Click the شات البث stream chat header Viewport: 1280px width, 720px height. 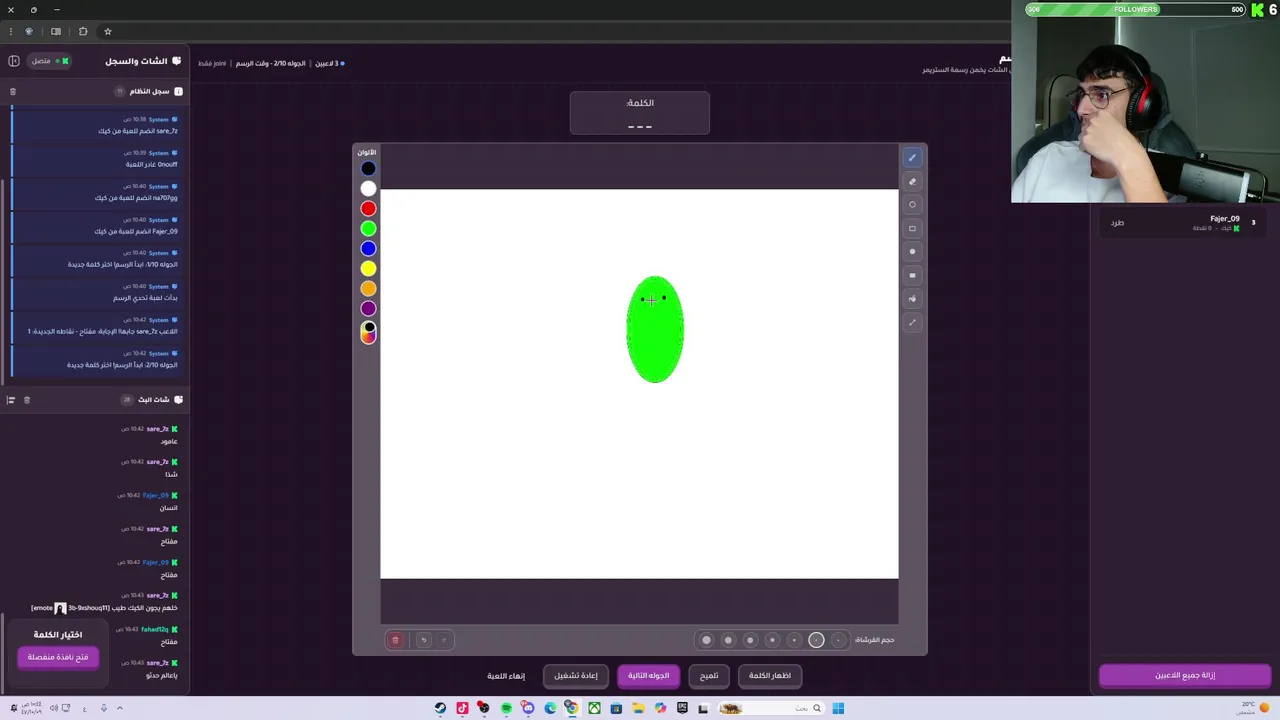click(154, 400)
